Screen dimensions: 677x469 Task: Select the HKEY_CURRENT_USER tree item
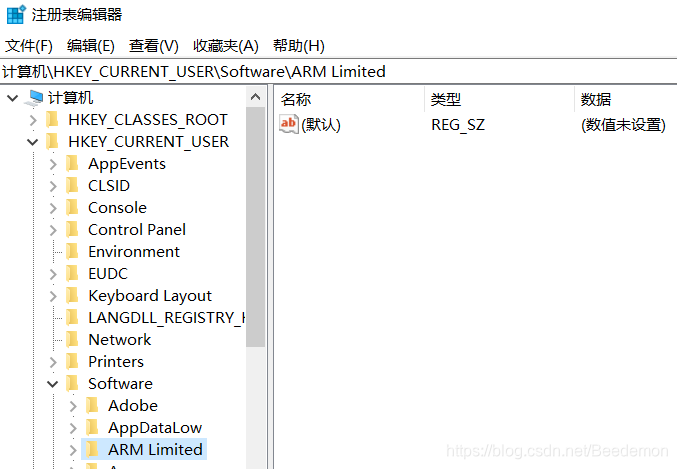click(149, 142)
